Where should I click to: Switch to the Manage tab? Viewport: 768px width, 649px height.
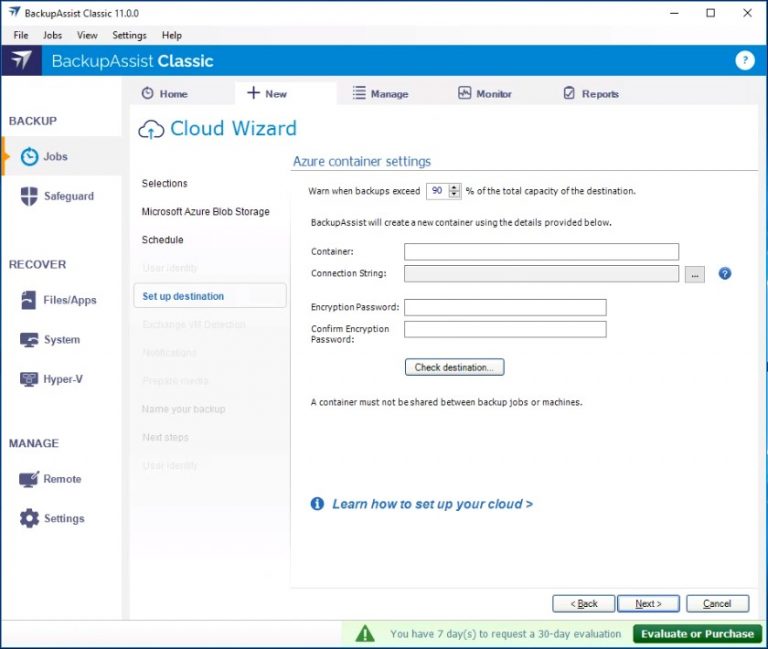click(380, 94)
